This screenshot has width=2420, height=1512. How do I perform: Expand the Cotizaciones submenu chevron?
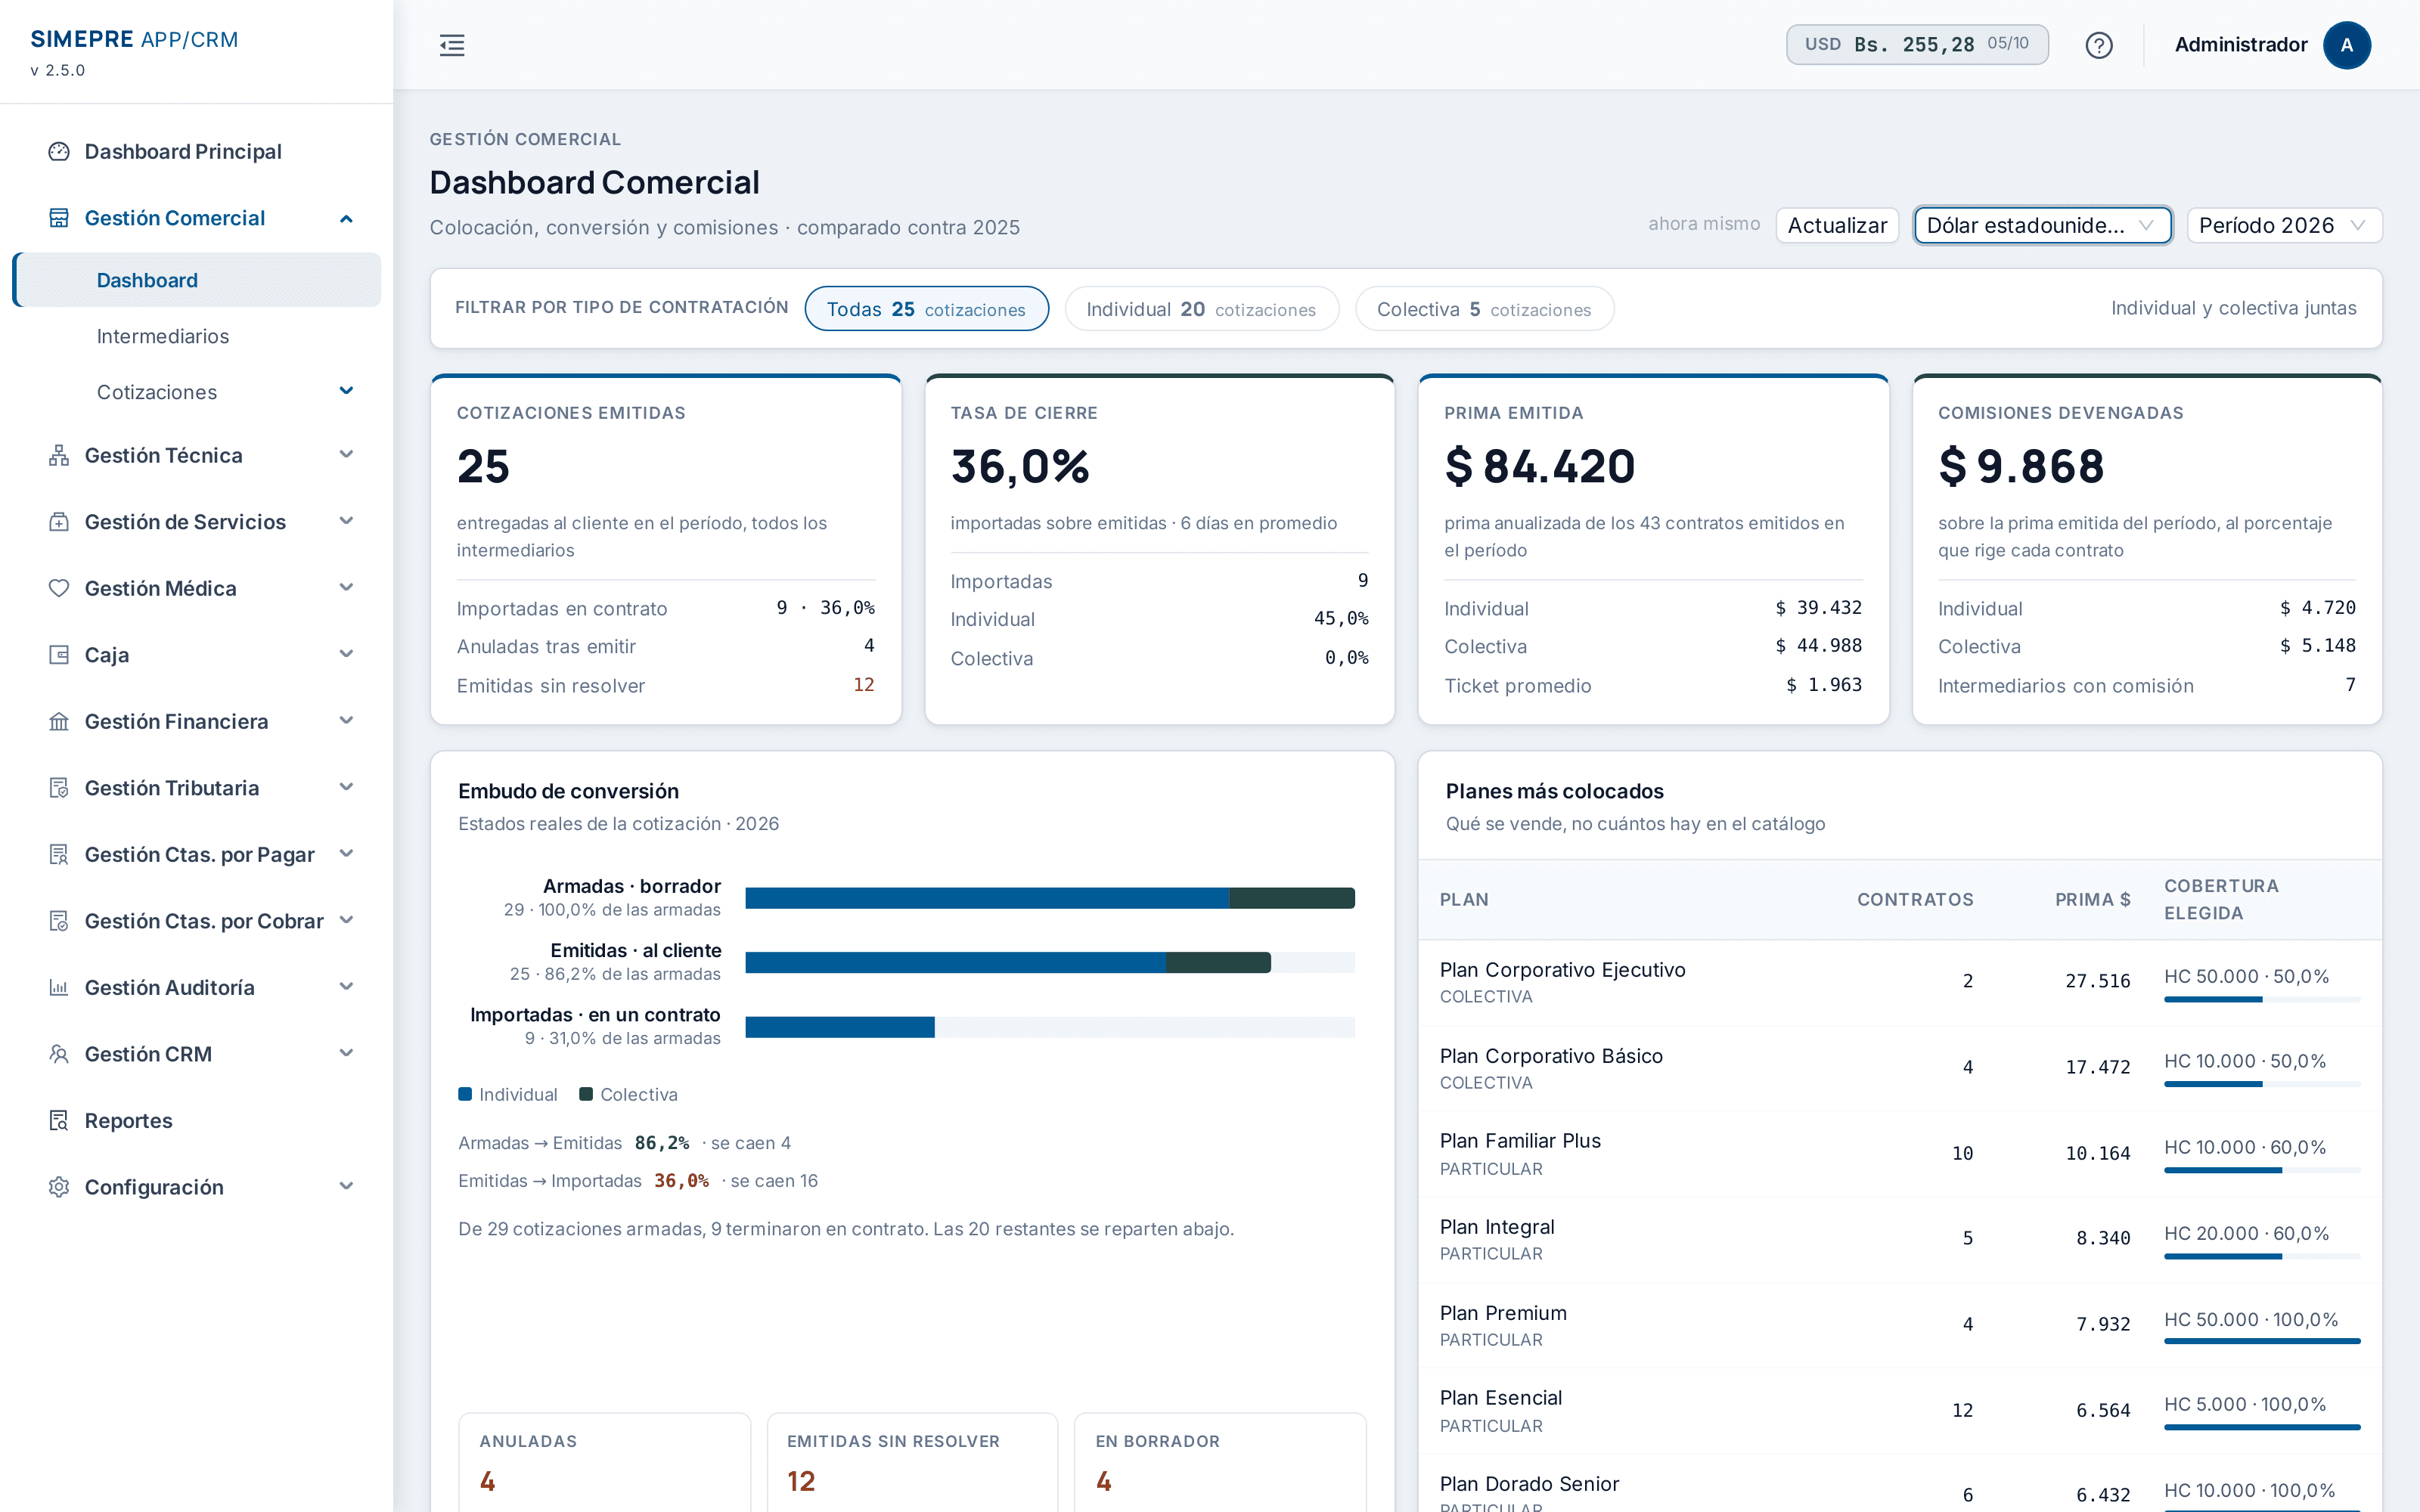tap(346, 391)
